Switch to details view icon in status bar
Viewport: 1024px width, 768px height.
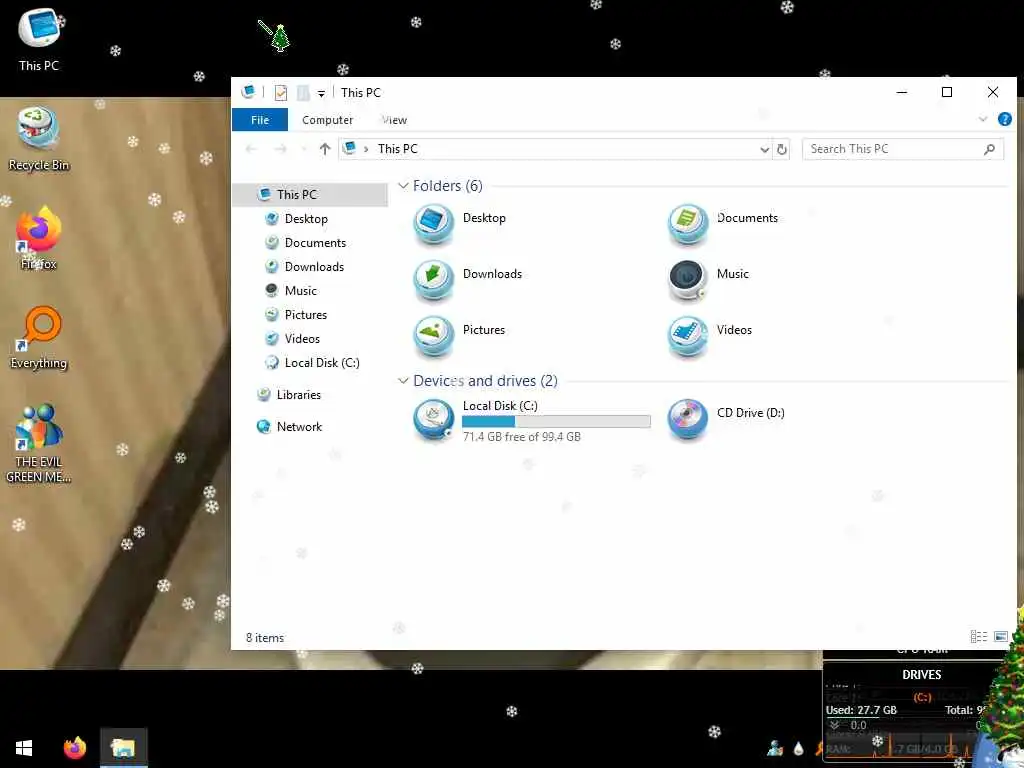point(978,636)
